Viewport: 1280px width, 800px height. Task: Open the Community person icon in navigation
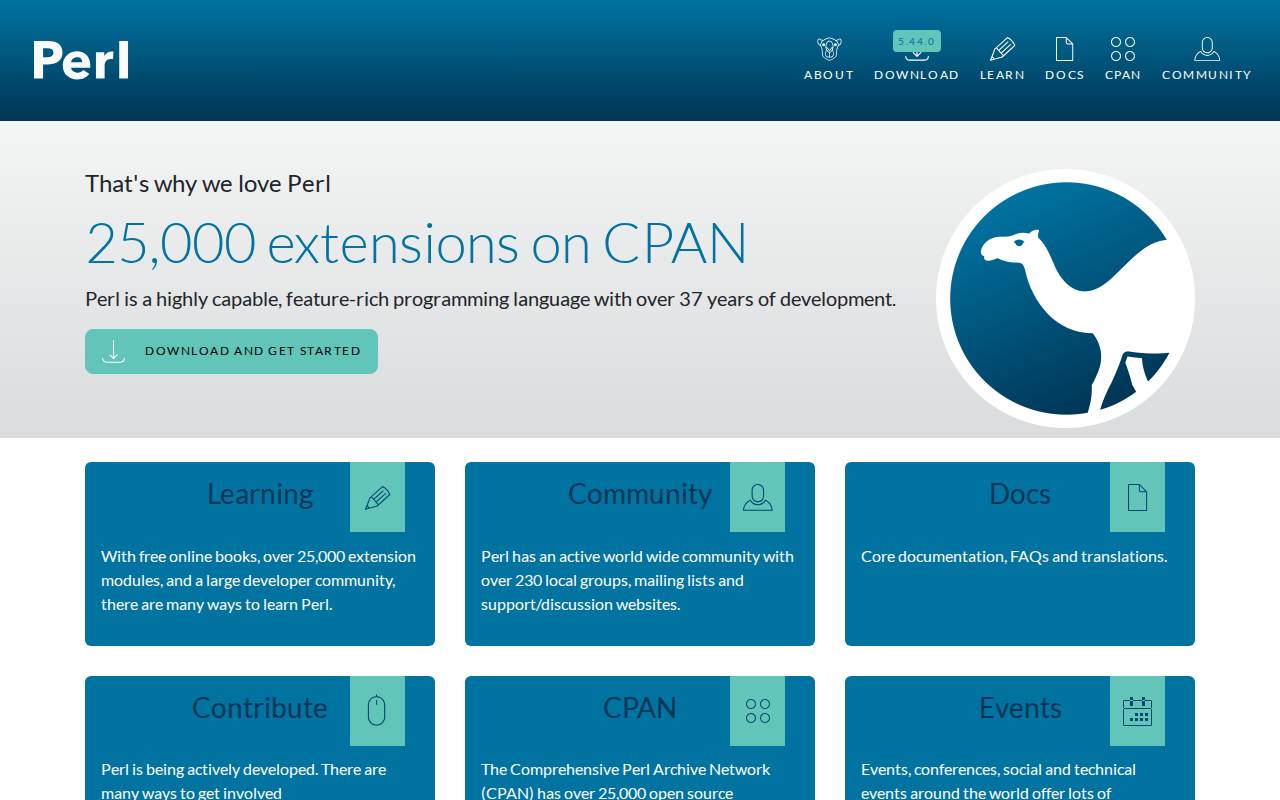(x=1207, y=49)
